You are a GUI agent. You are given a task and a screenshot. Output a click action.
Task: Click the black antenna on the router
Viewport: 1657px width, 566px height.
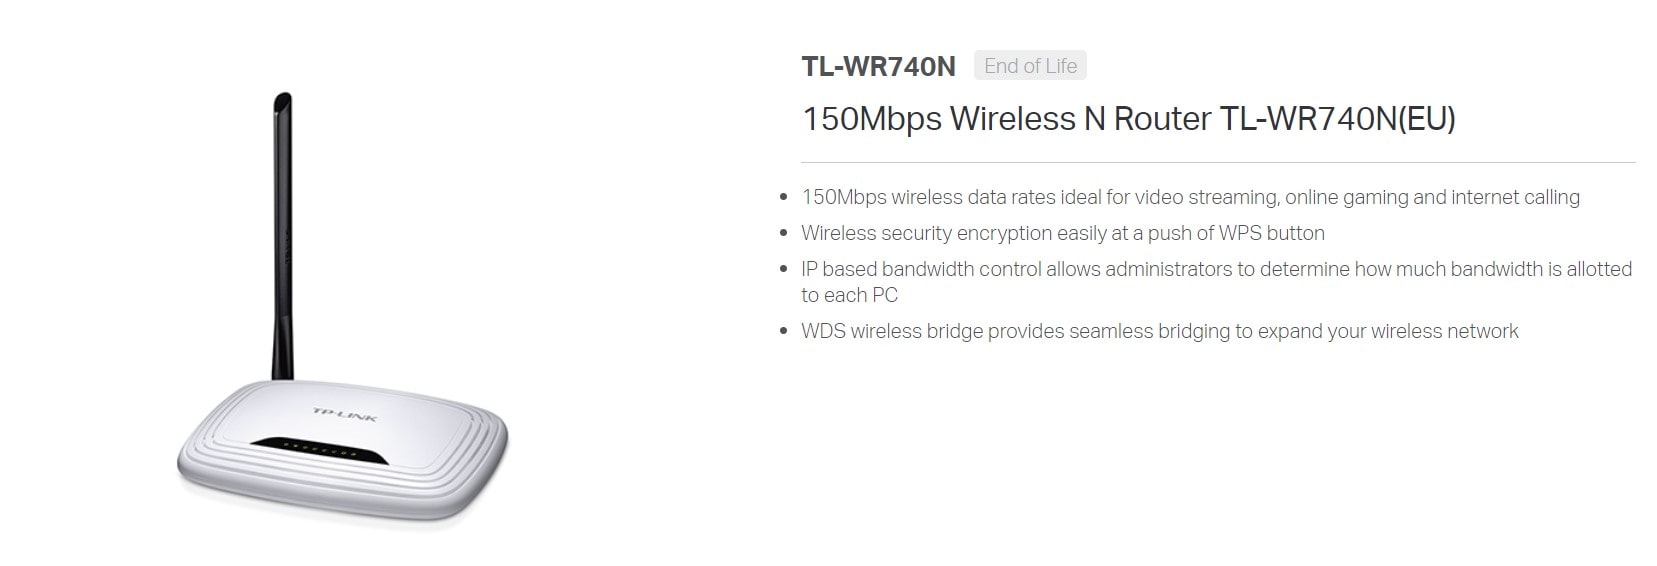[x=282, y=236]
